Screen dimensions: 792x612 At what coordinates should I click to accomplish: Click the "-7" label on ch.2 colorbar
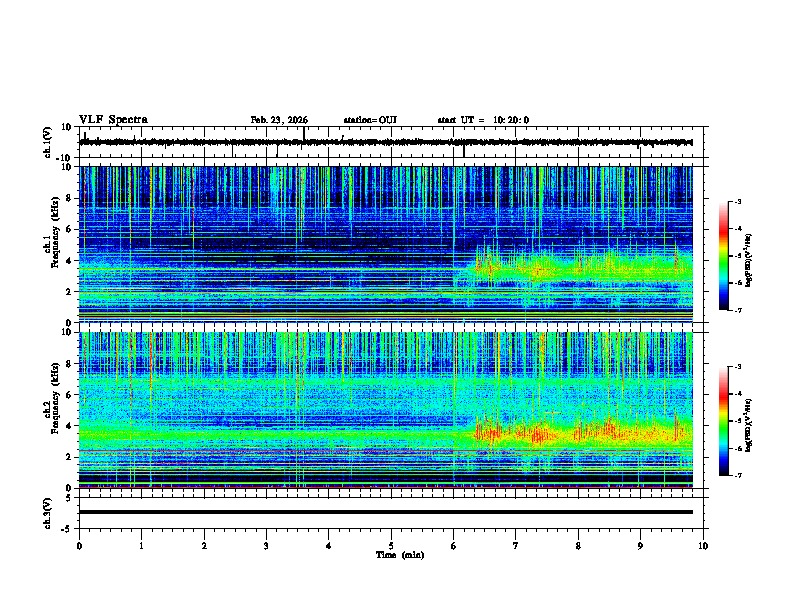tap(737, 476)
